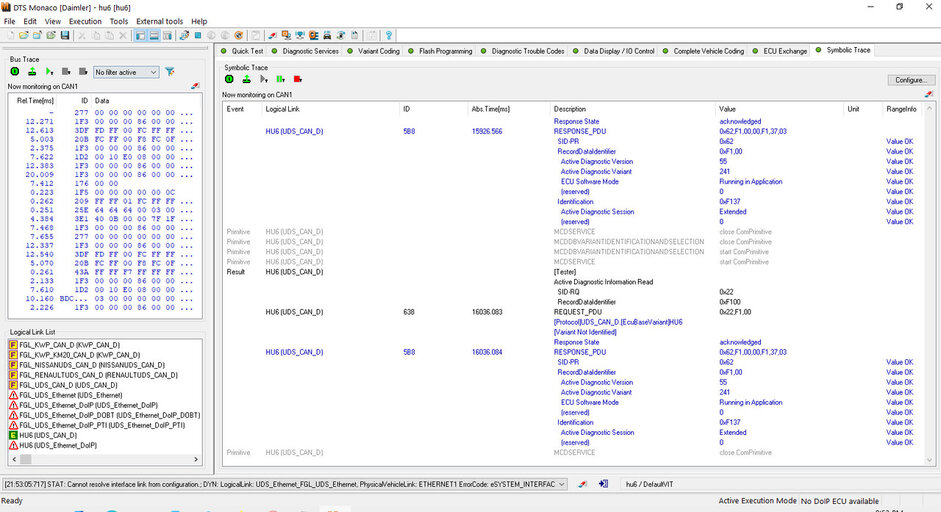This screenshot has height=512, width=941.
Task: Switch to the Diagnostic Trouble Codes tab
Action: click(x=527, y=51)
